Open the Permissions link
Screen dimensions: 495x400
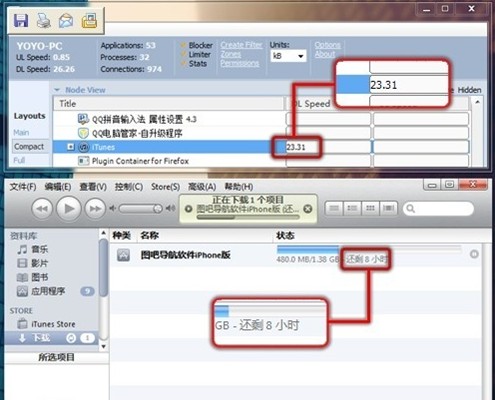[x=239, y=63]
